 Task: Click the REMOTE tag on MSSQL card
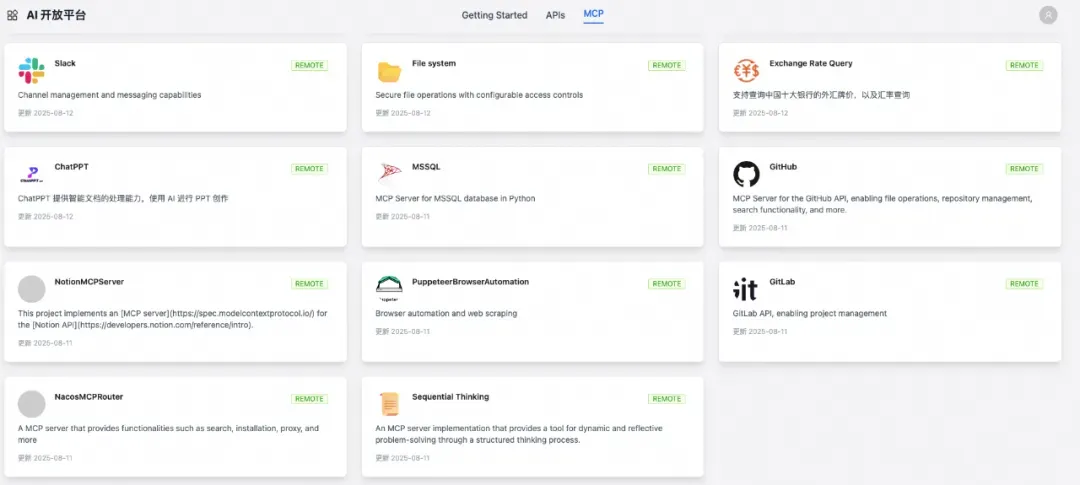[x=667, y=169]
